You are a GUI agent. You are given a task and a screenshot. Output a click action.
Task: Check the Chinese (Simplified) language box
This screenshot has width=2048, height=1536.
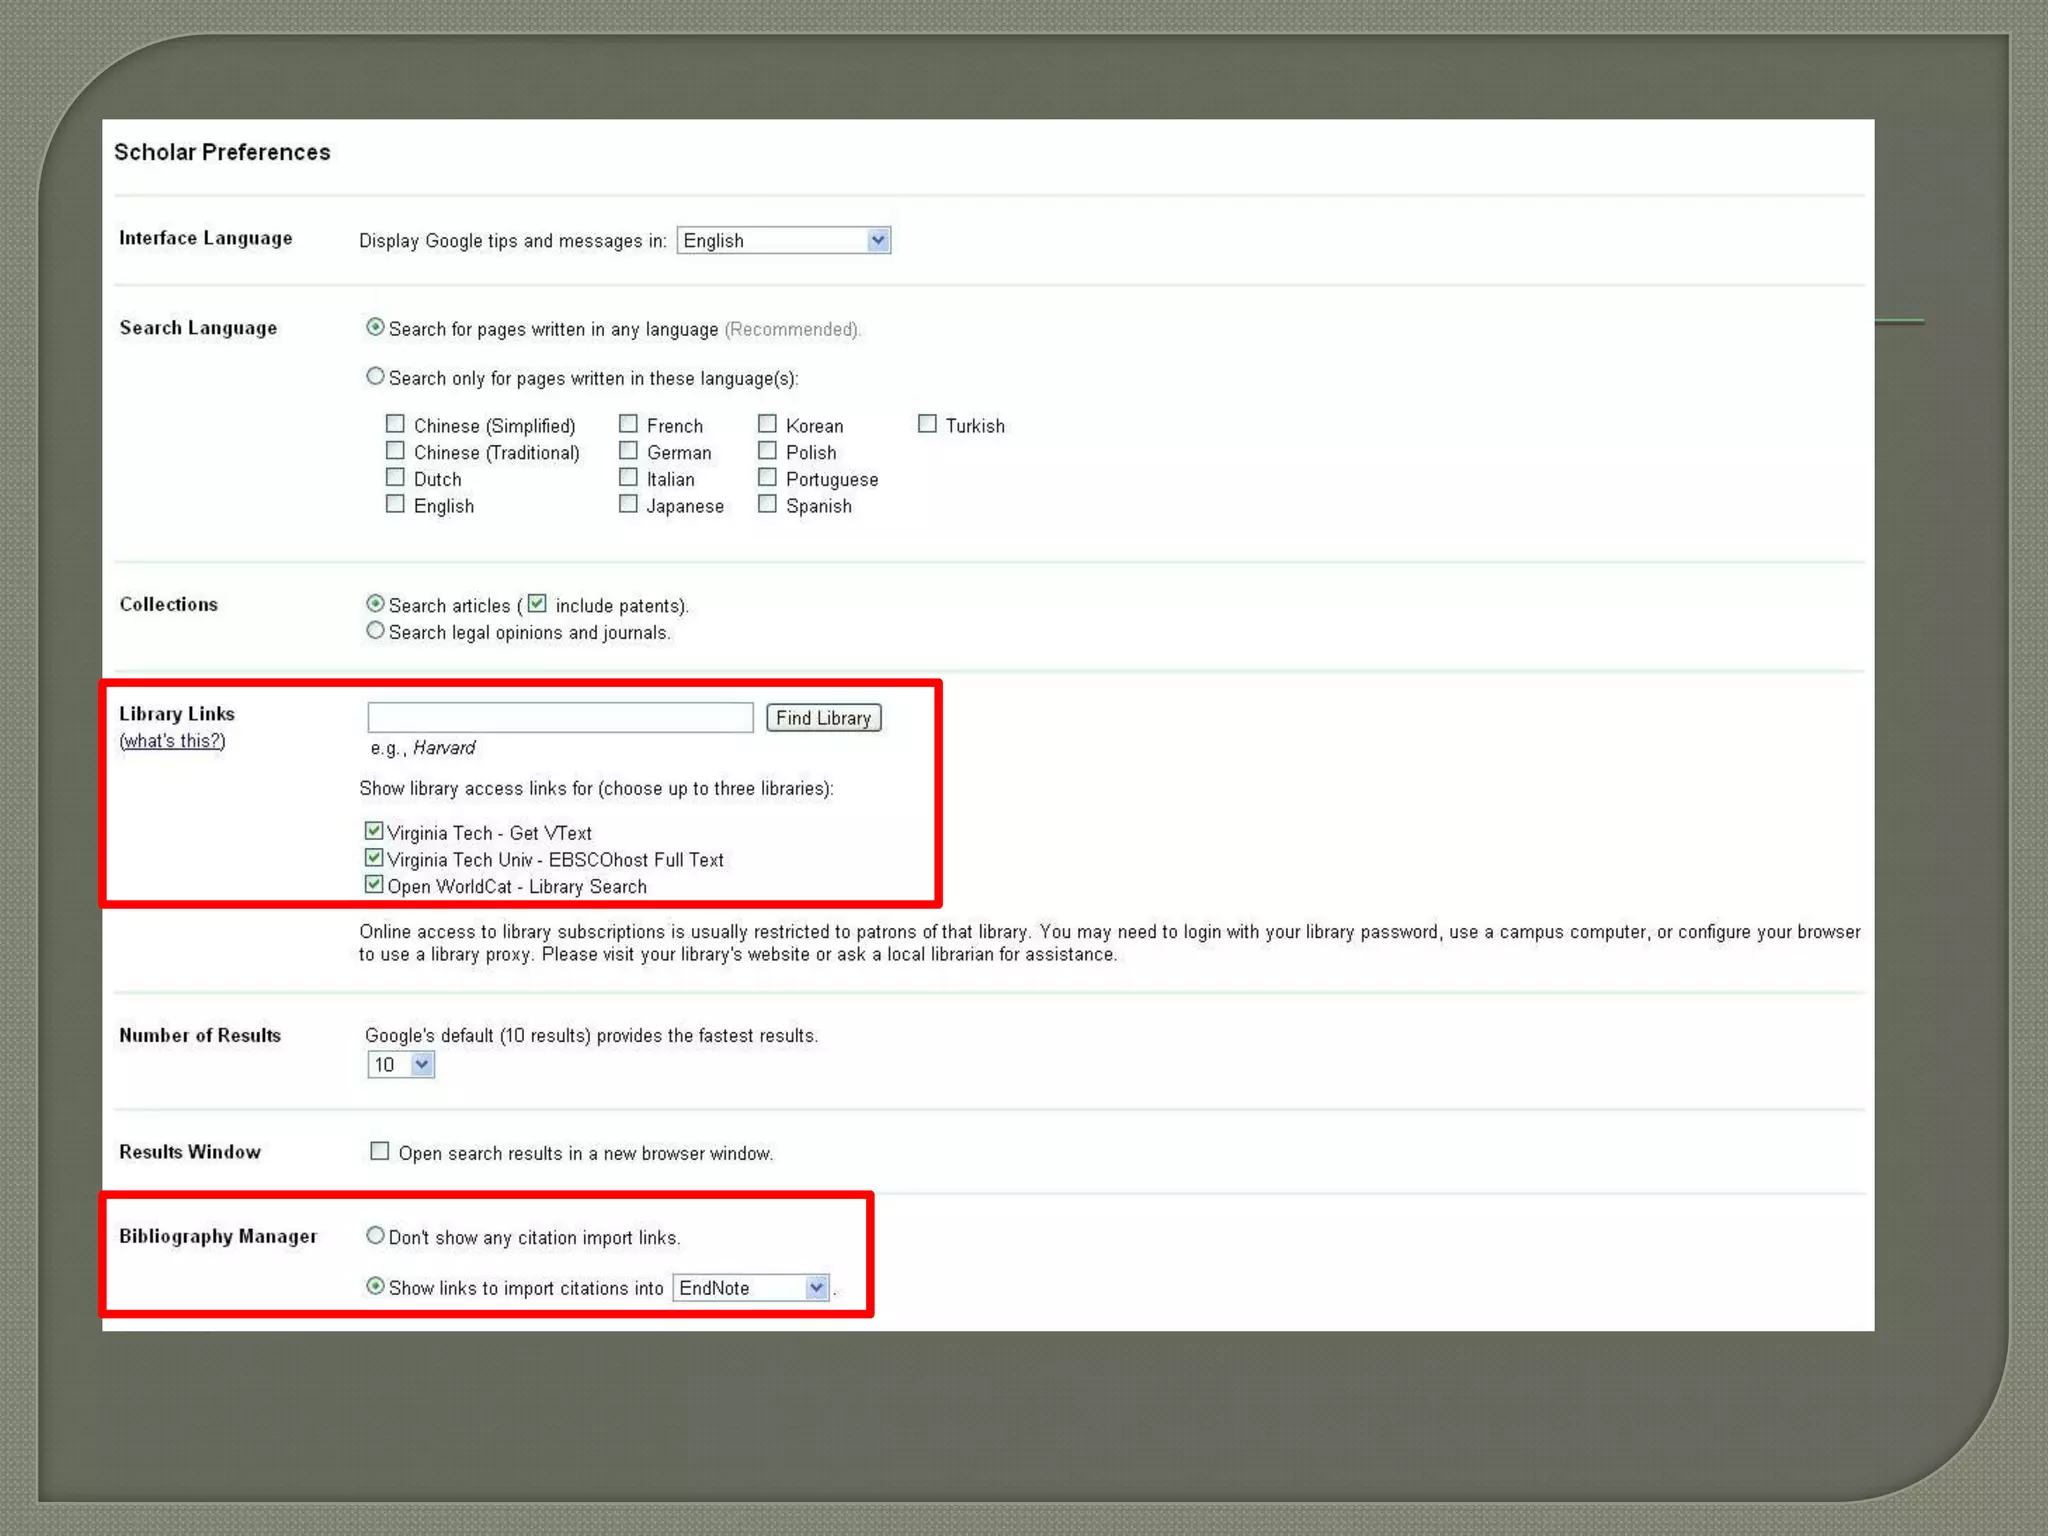pos(395,424)
